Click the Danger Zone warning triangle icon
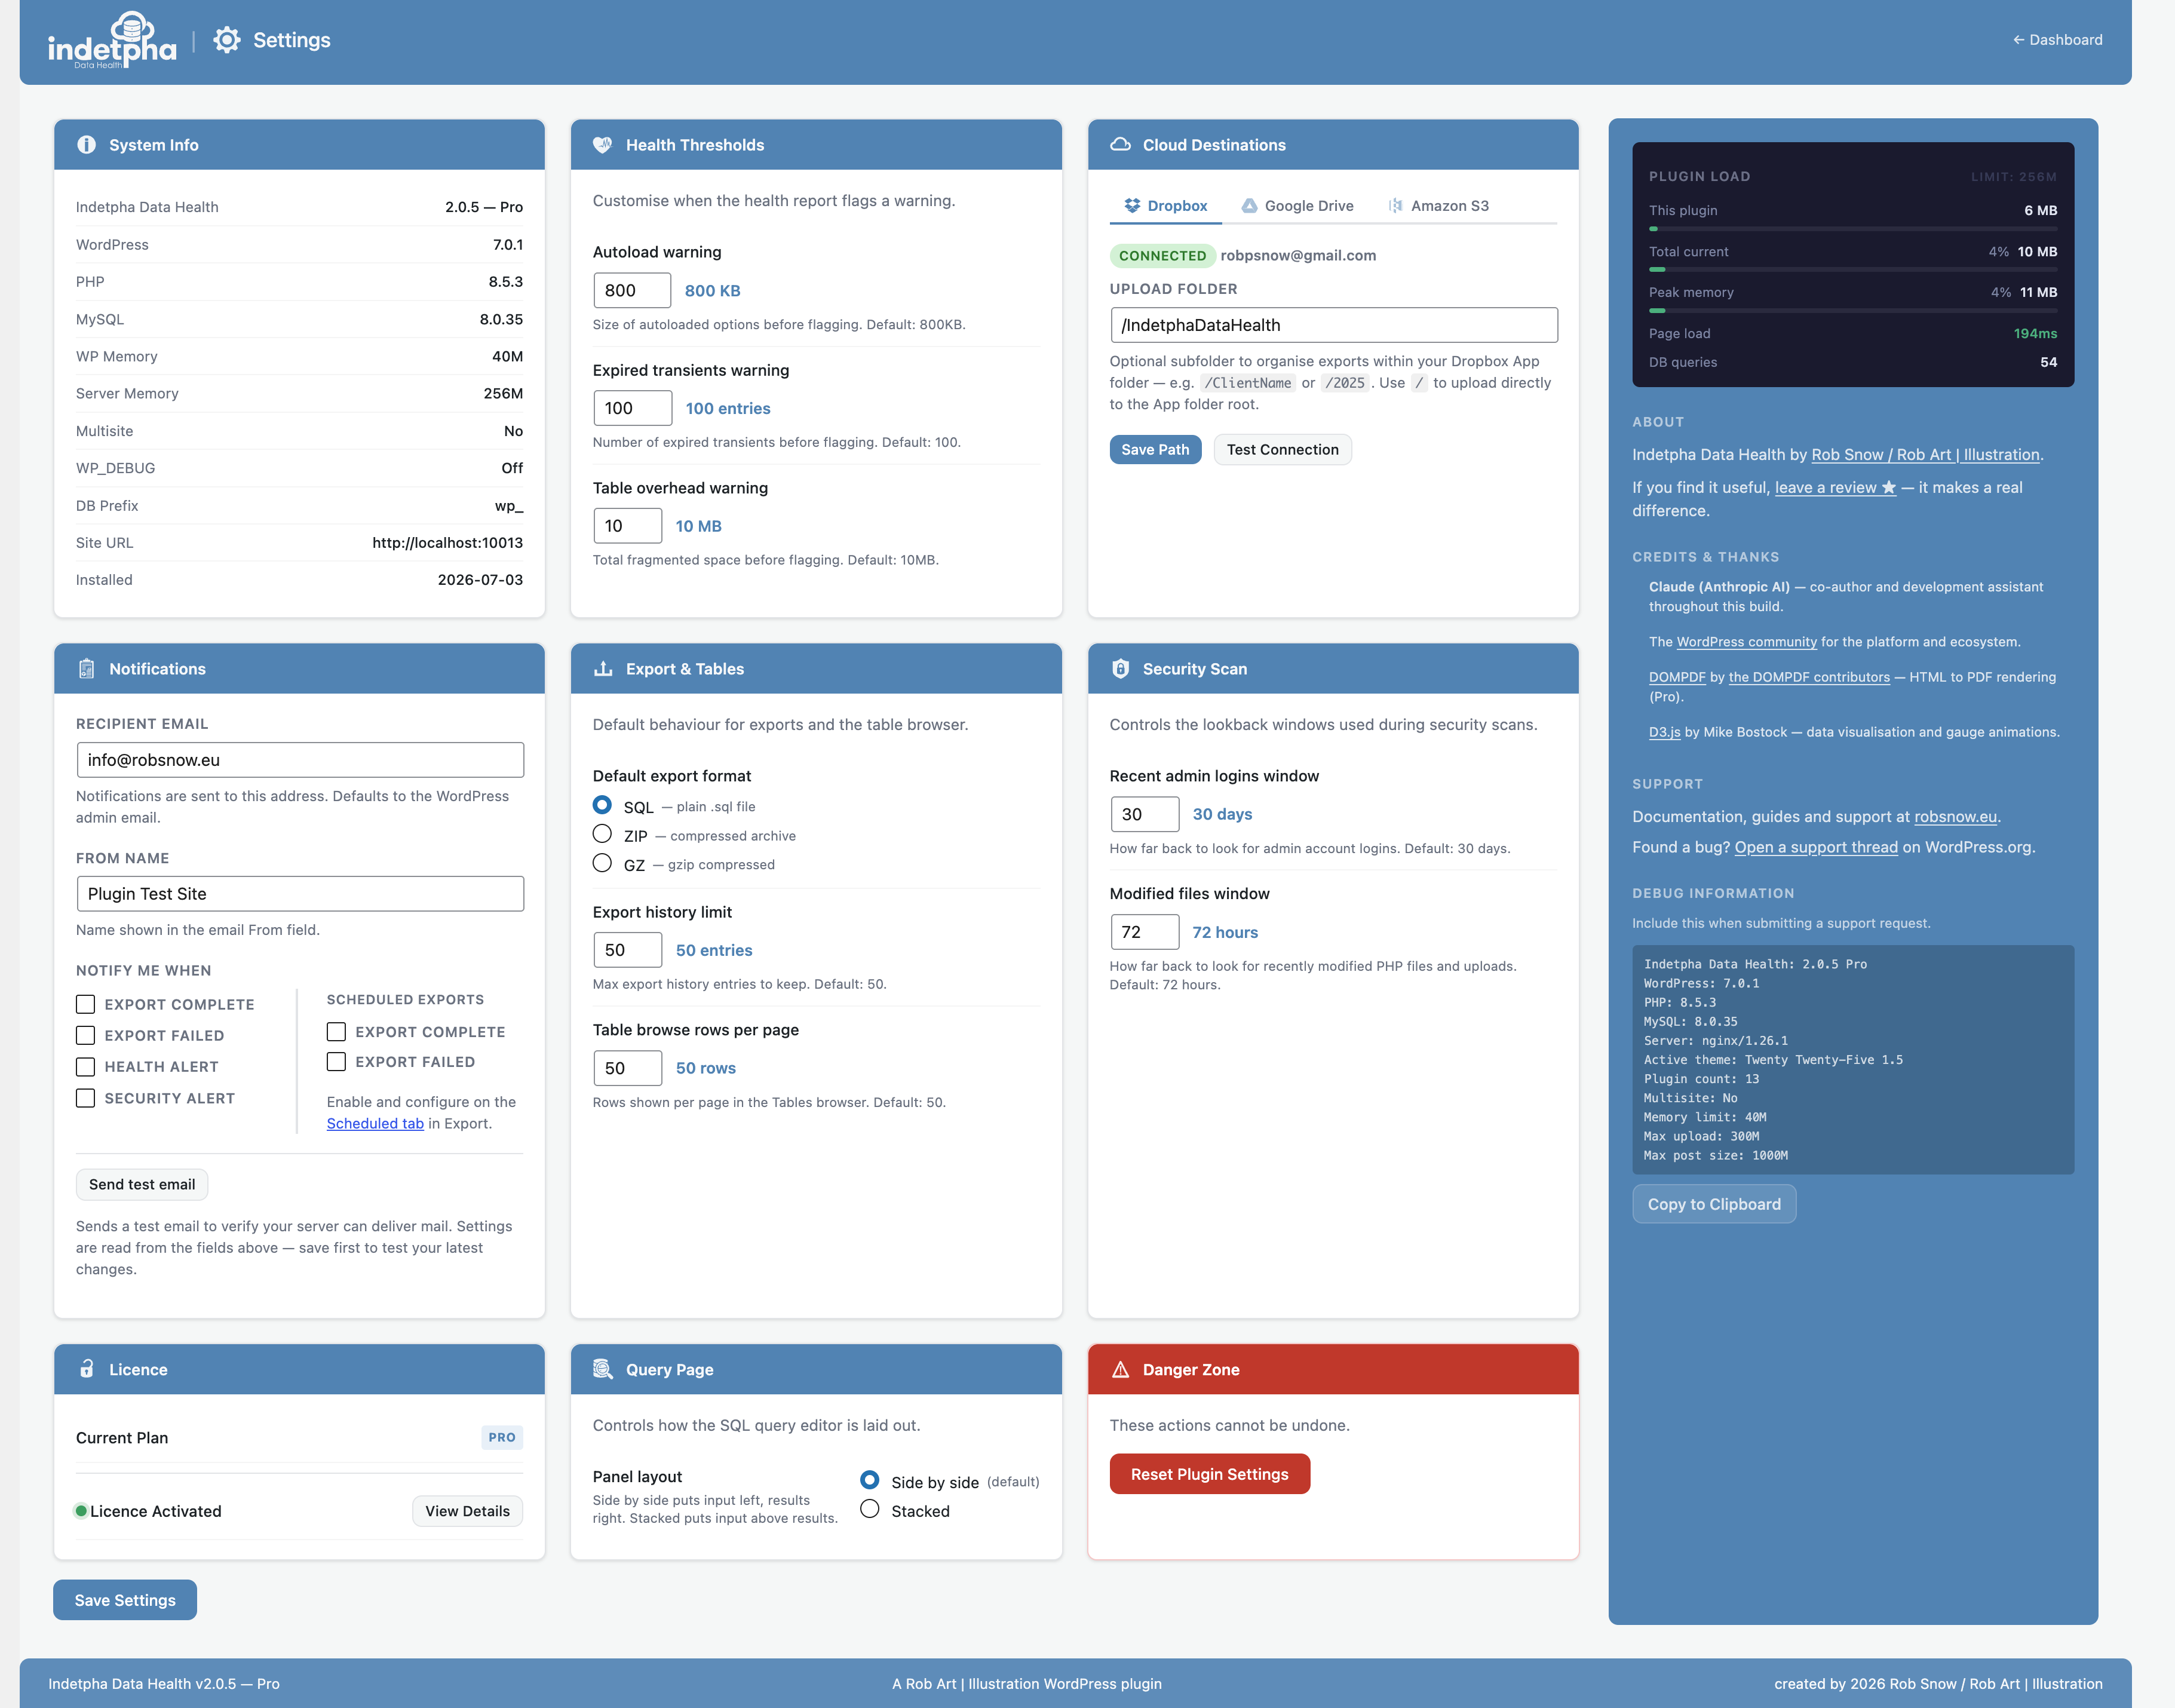The width and height of the screenshot is (2175, 1708). (x=1120, y=1370)
